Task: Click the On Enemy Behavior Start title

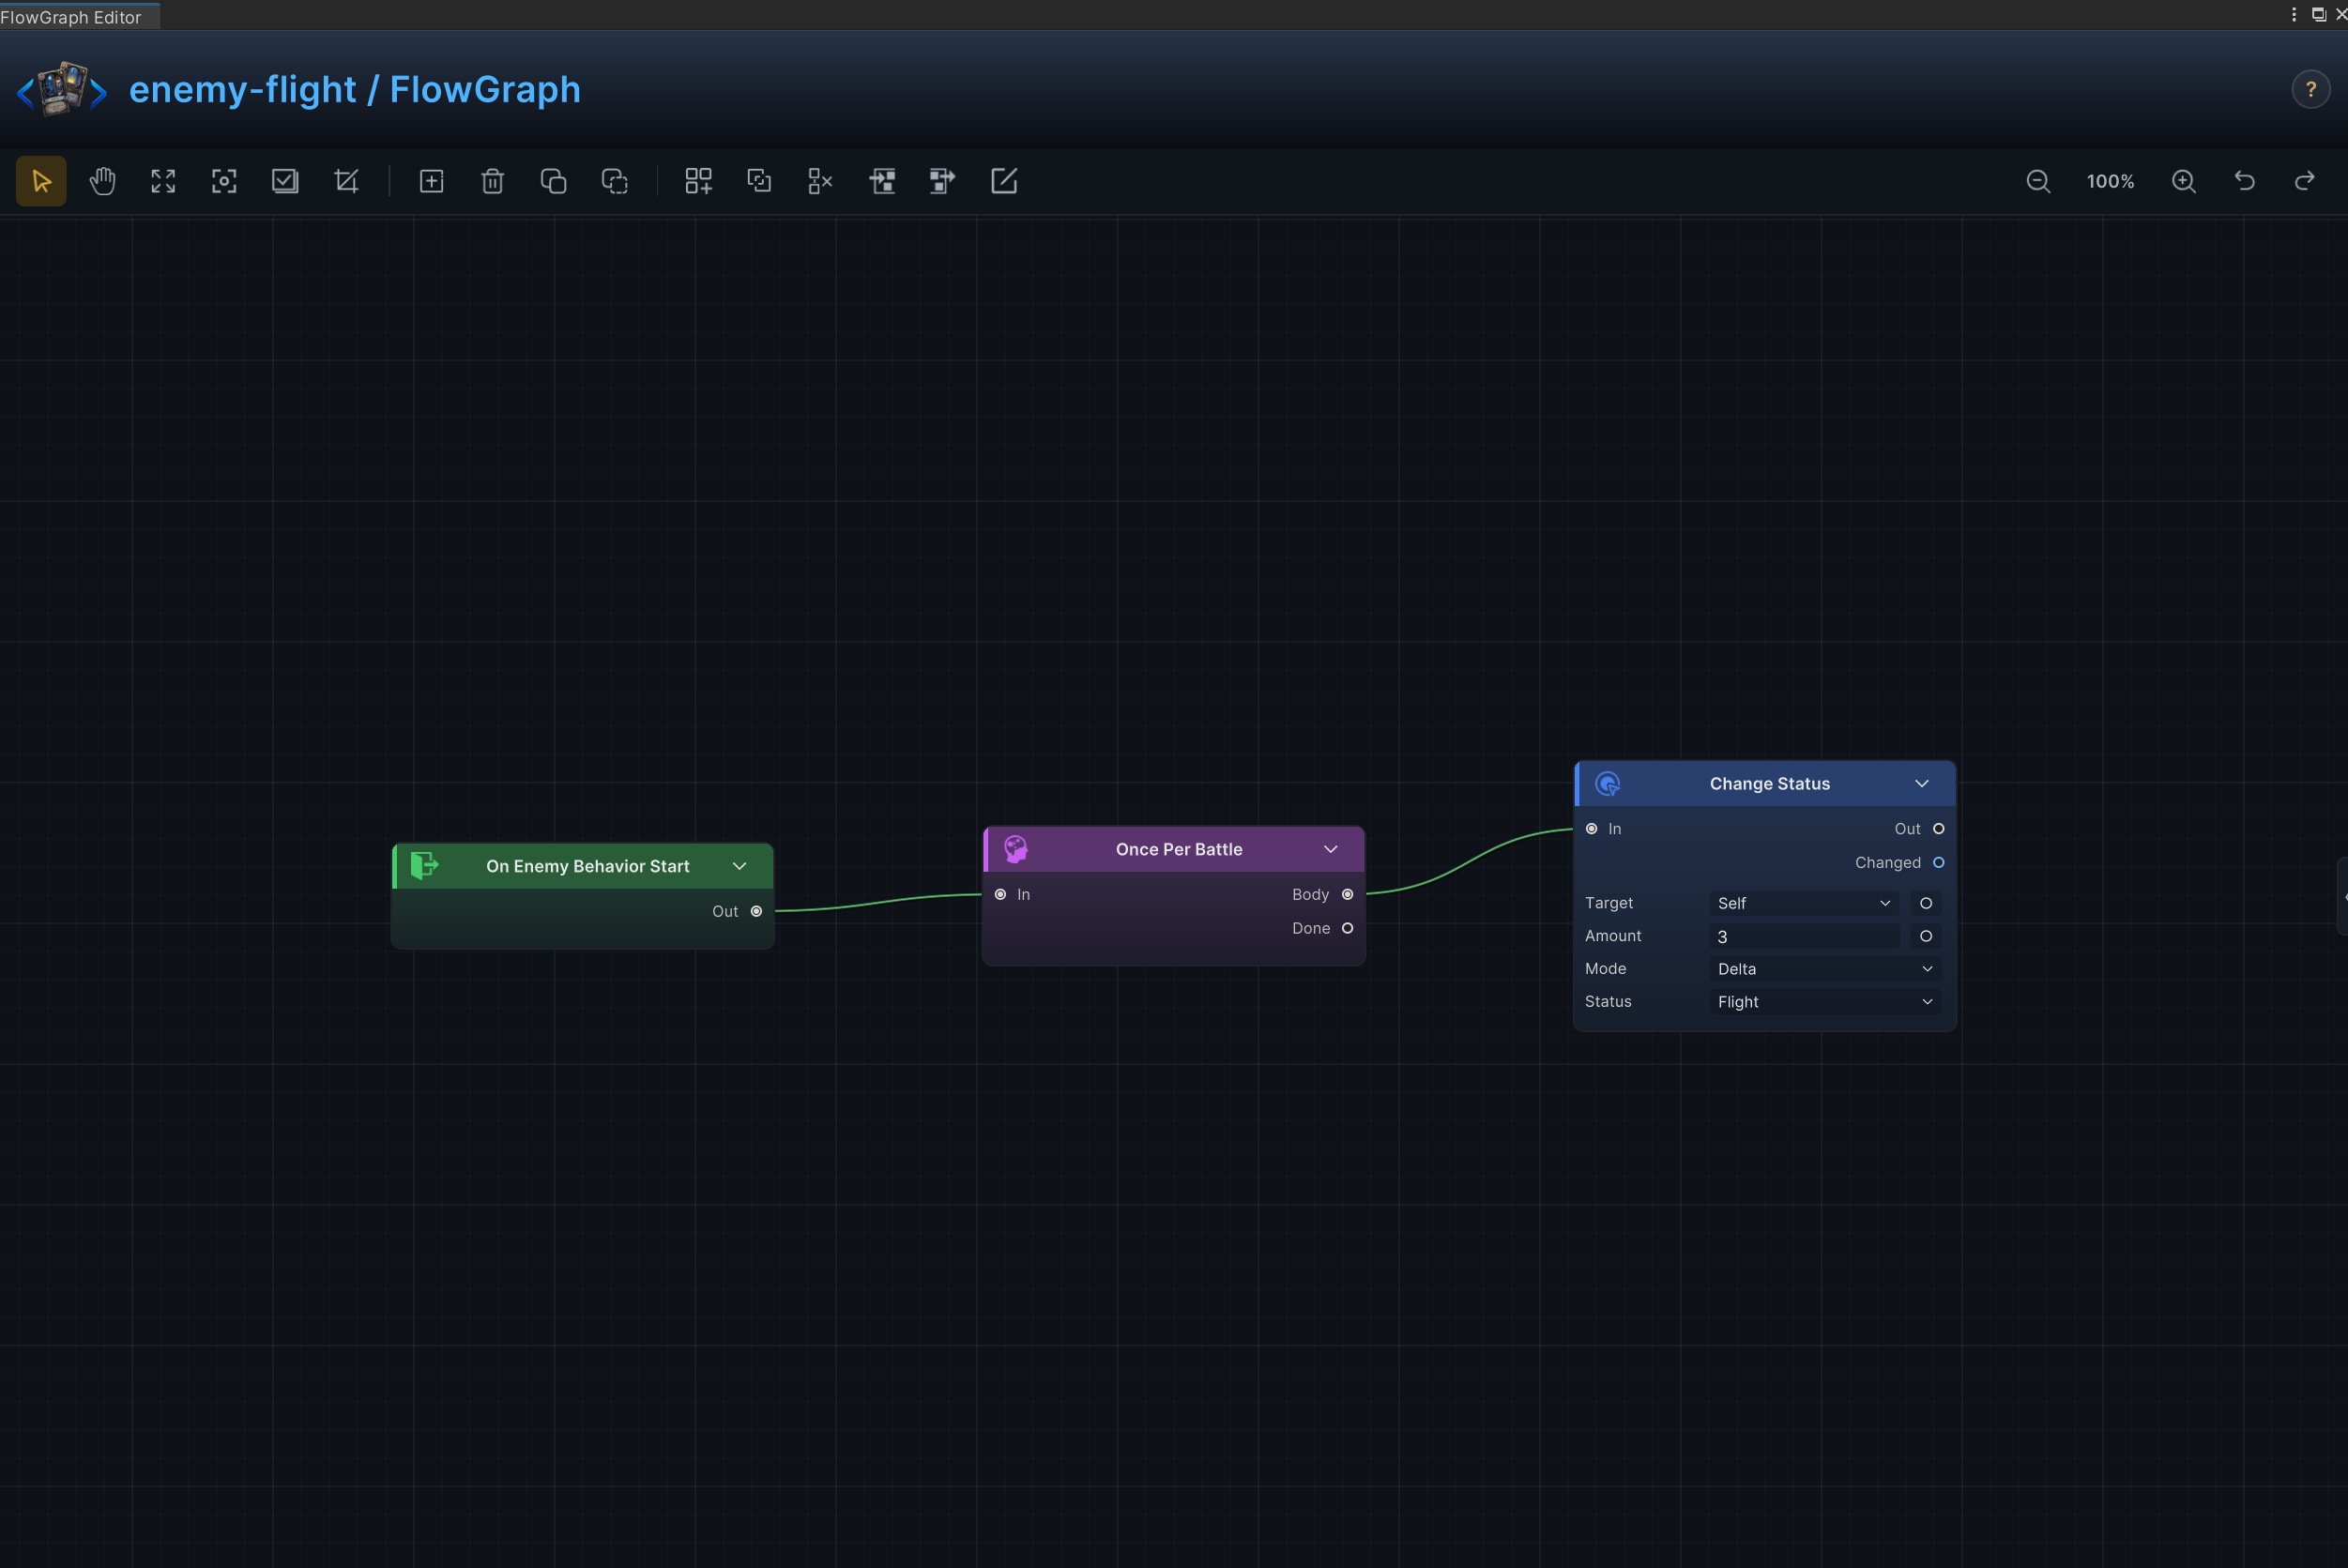Action: [588, 866]
